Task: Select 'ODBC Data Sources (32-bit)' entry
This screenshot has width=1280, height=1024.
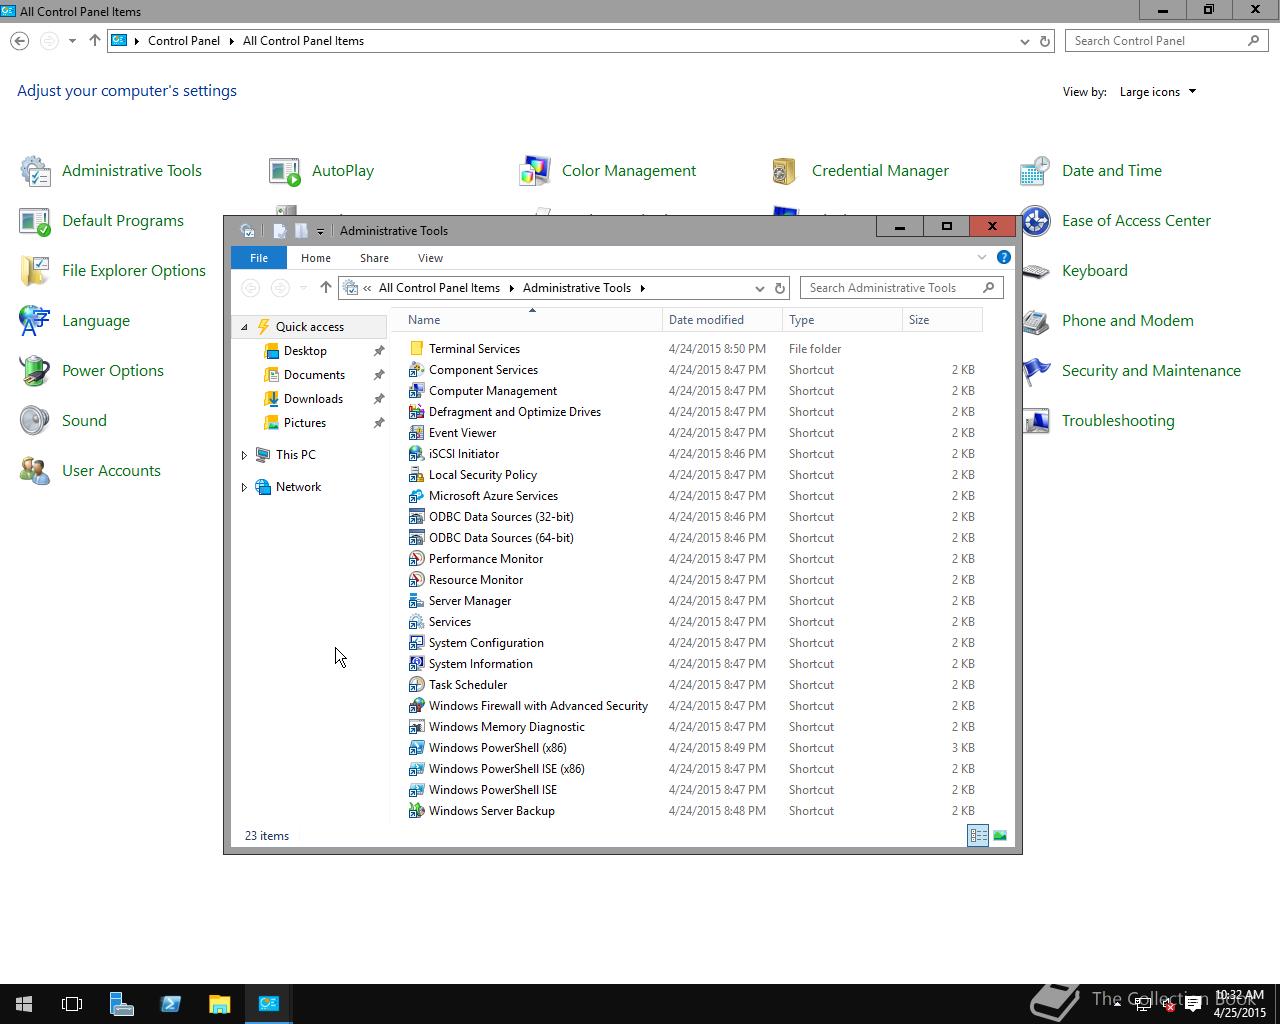Action: click(501, 517)
